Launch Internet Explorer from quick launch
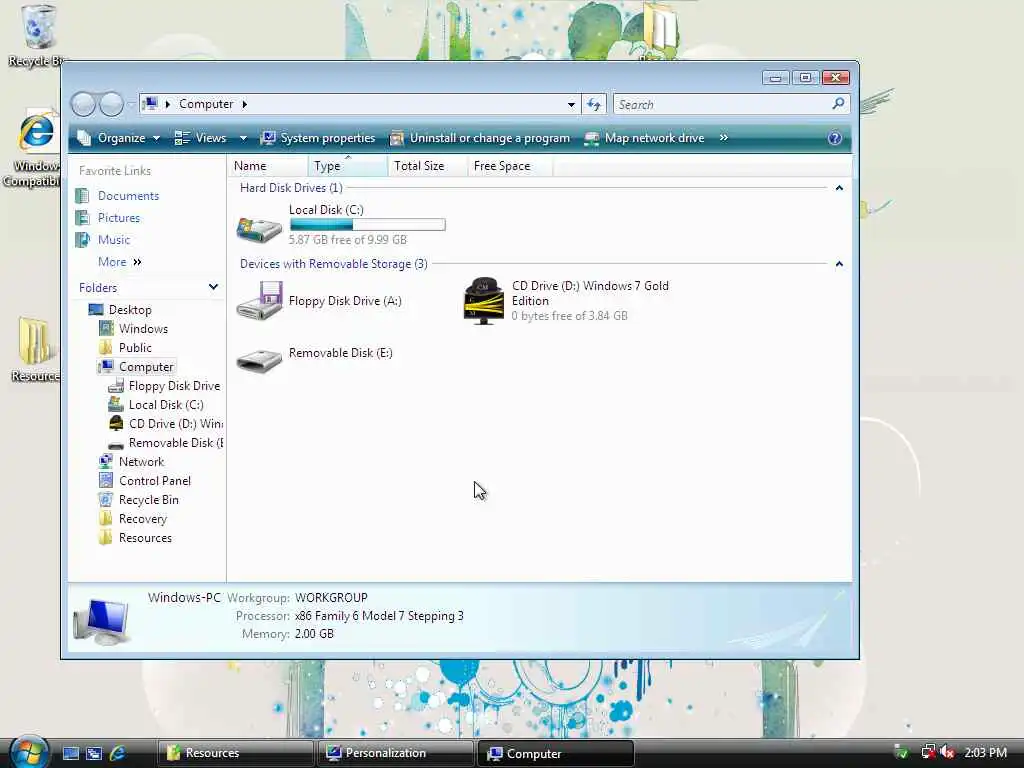This screenshot has height=768, width=1024. (x=118, y=753)
